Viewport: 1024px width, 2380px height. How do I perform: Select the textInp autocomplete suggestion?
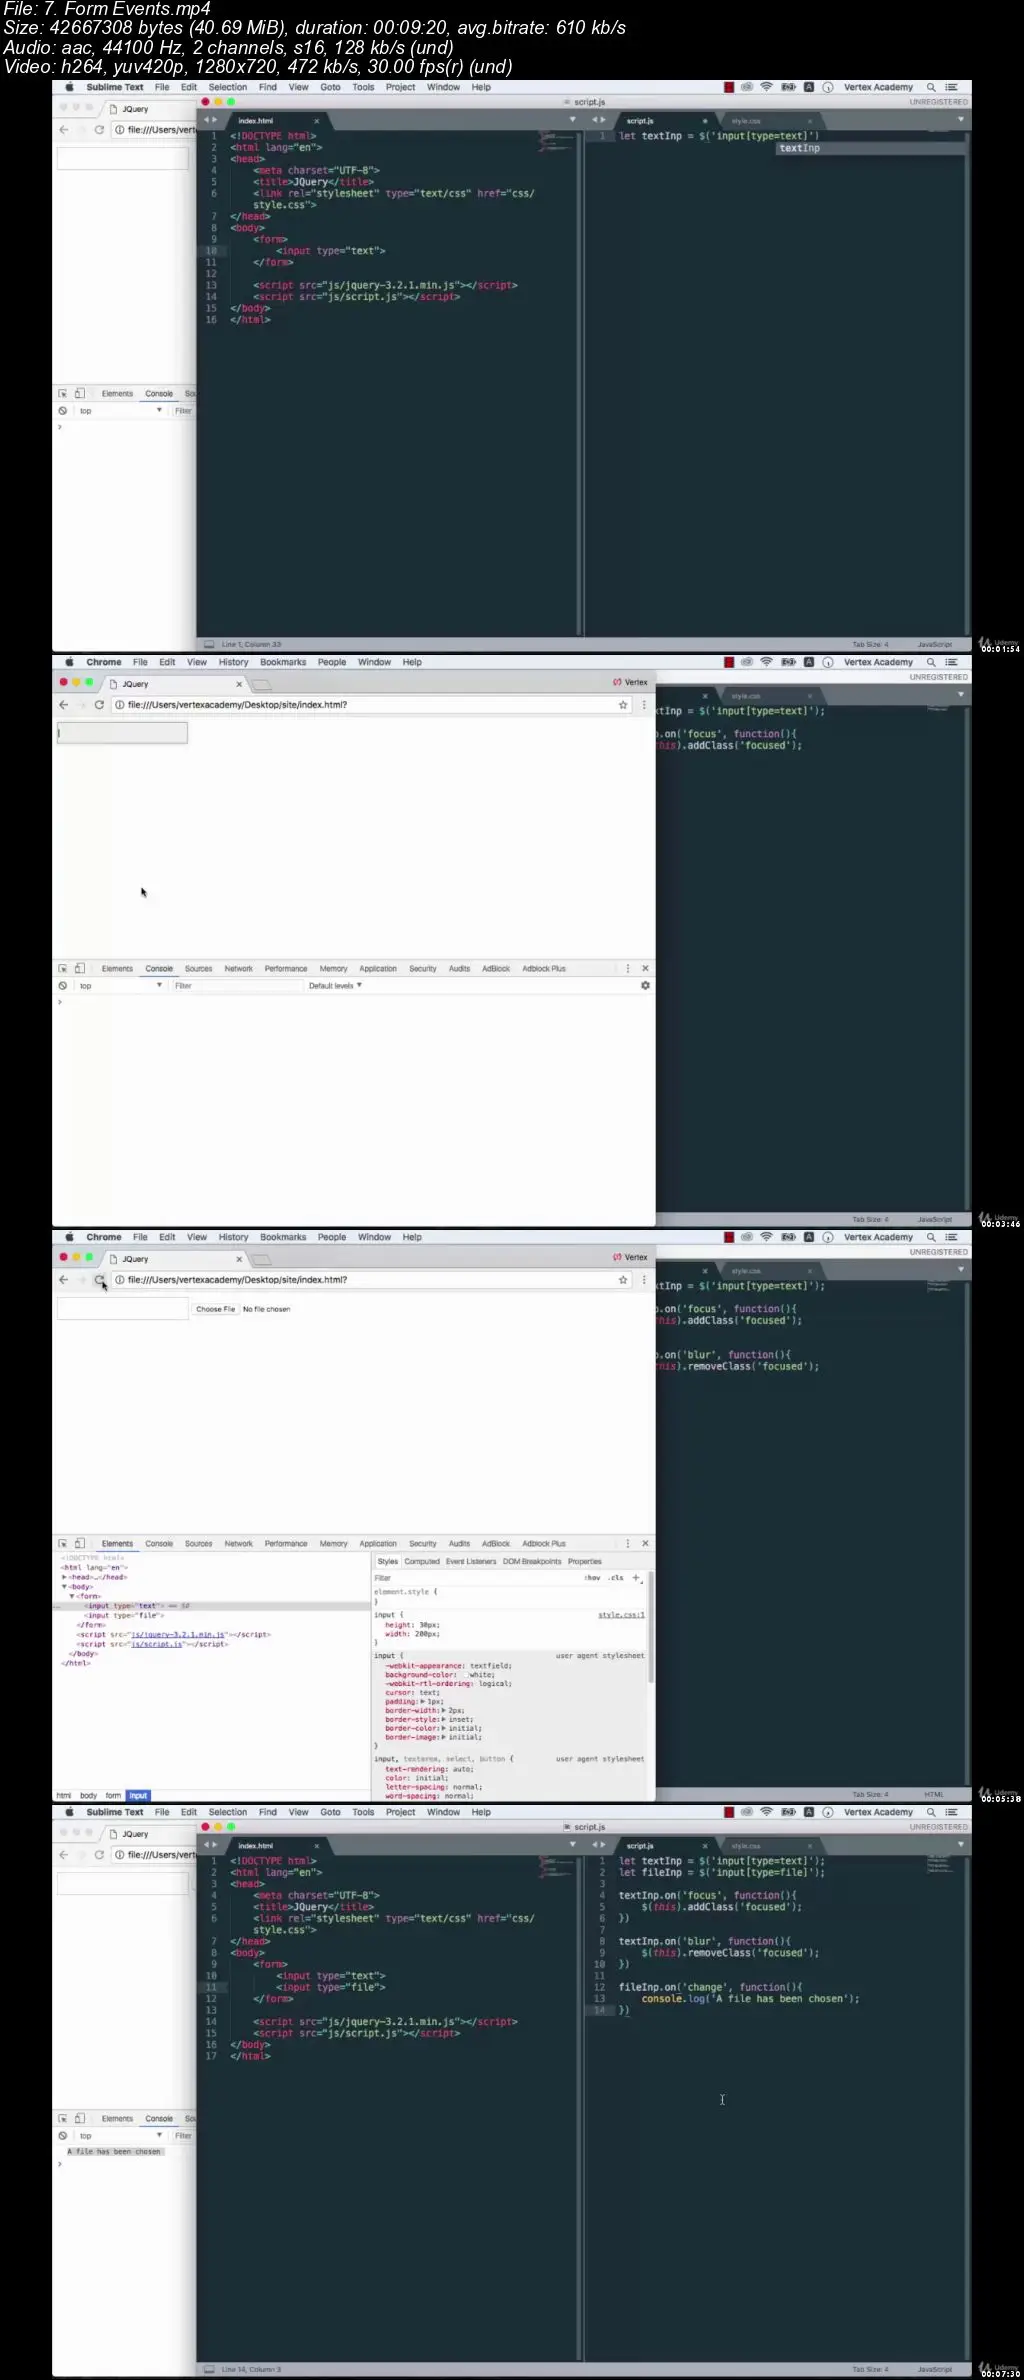click(x=870, y=148)
